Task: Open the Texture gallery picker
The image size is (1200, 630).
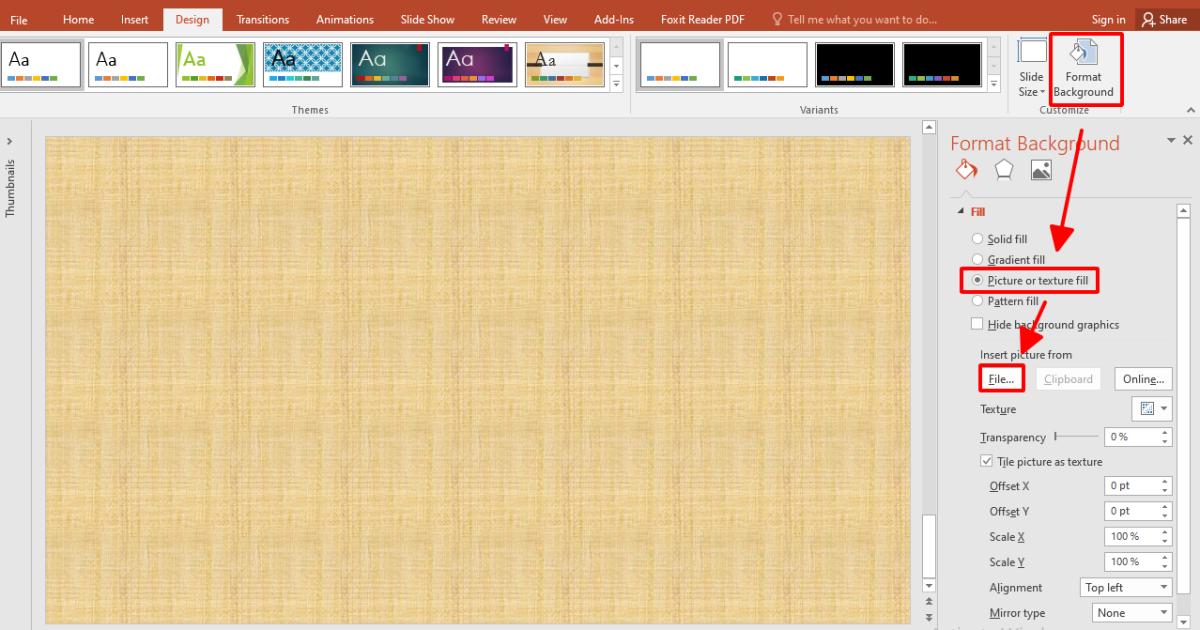Action: coord(1150,408)
